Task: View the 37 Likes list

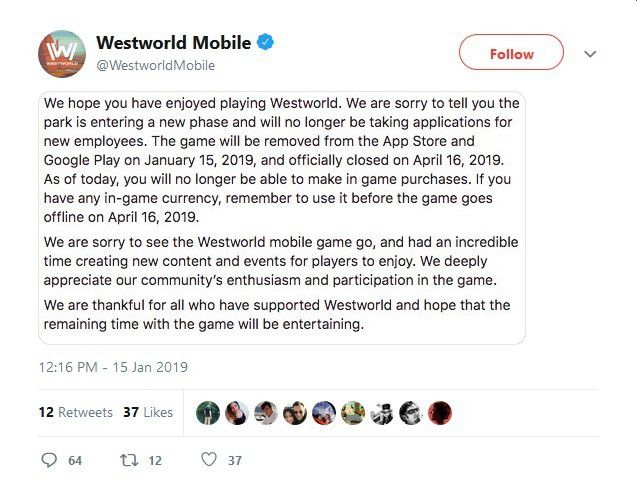Action: click(148, 412)
